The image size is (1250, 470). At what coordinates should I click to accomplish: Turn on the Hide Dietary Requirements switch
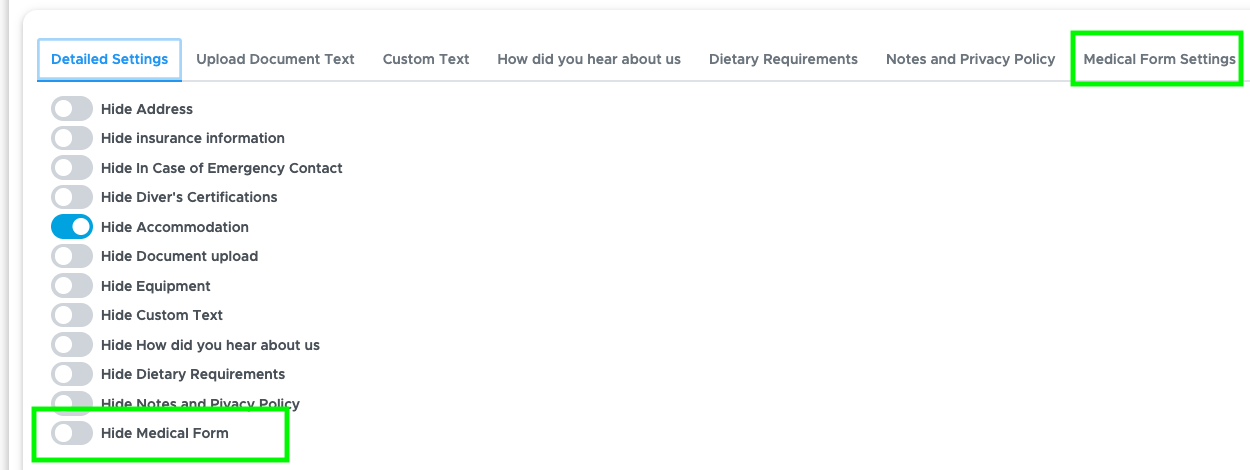[72, 374]
